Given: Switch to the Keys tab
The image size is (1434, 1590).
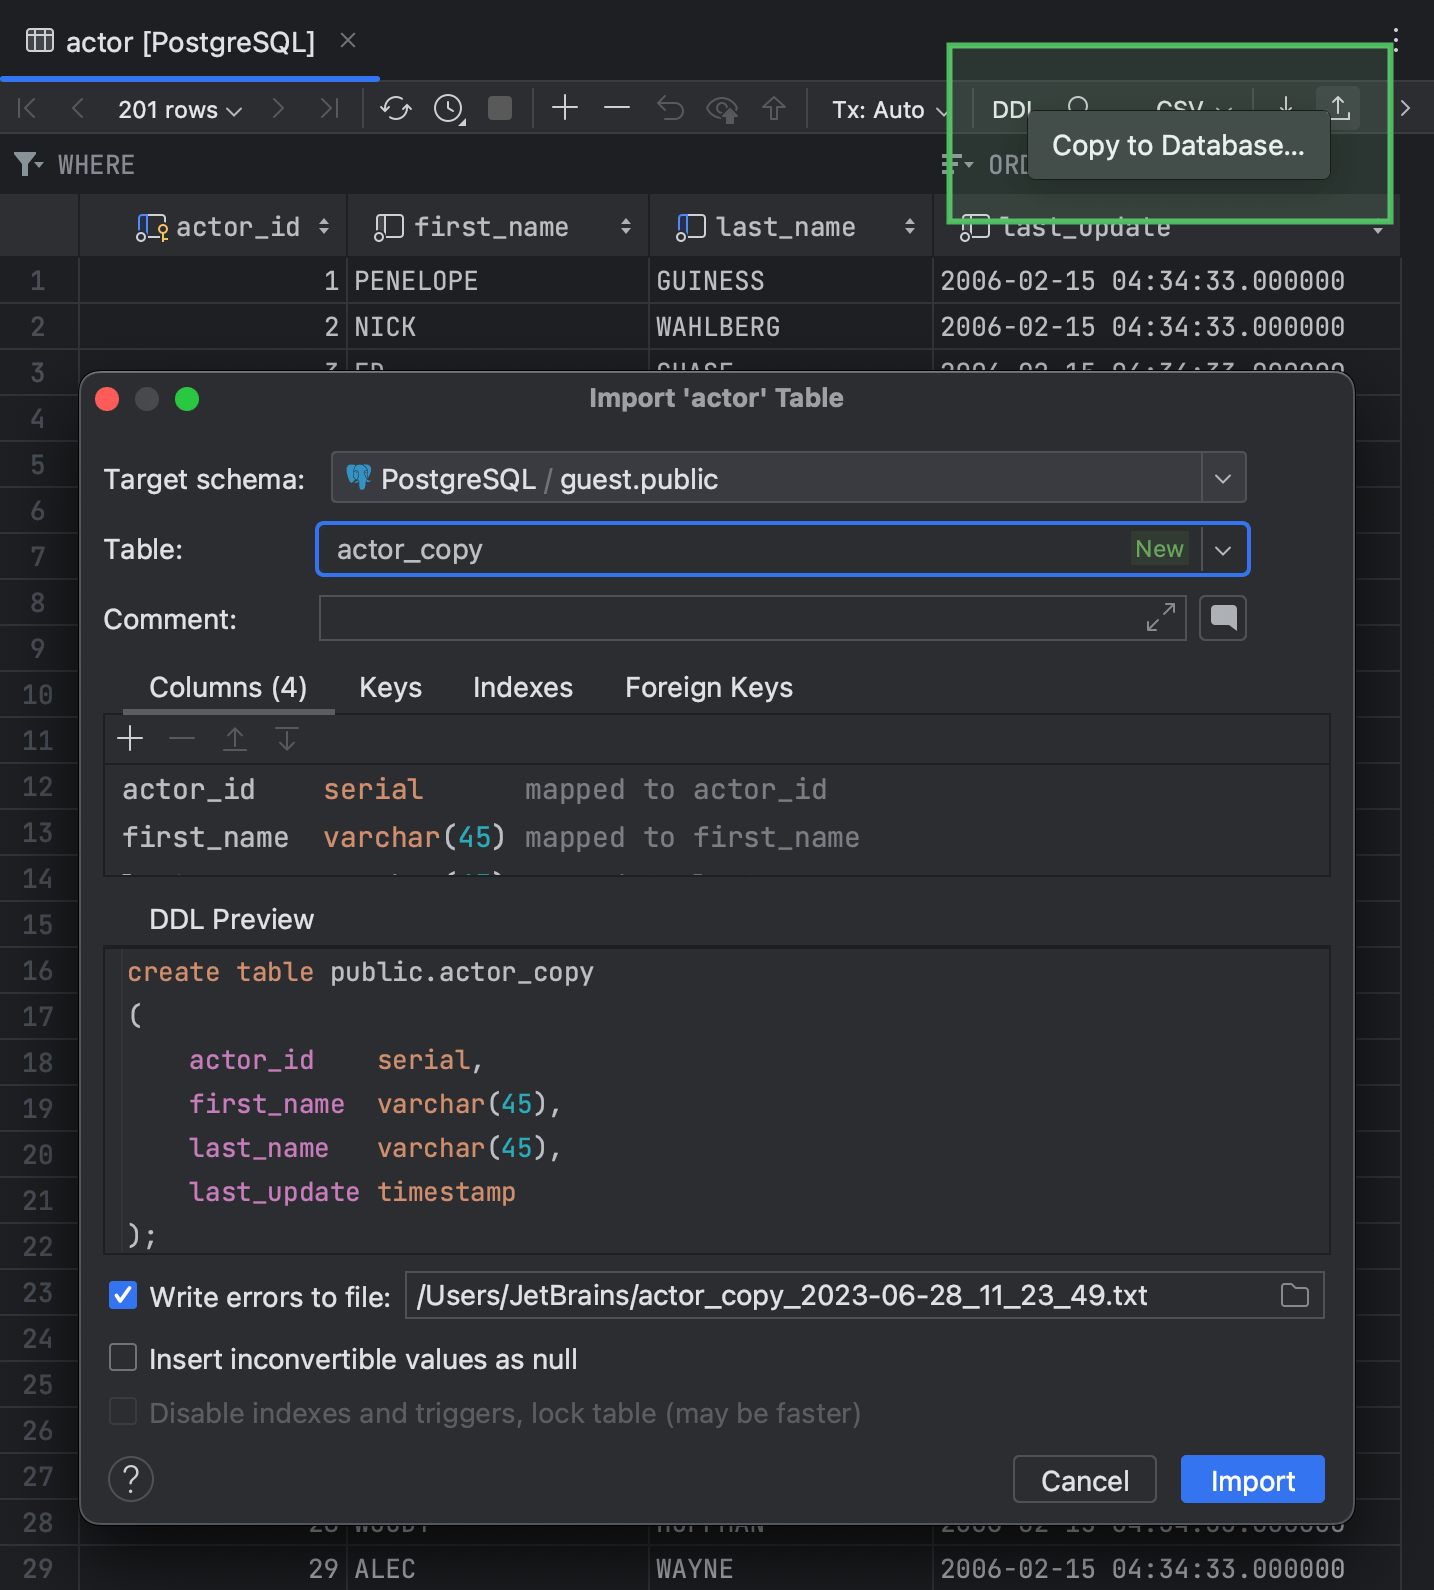Looking at the screenshot, I should coord(390,688).
